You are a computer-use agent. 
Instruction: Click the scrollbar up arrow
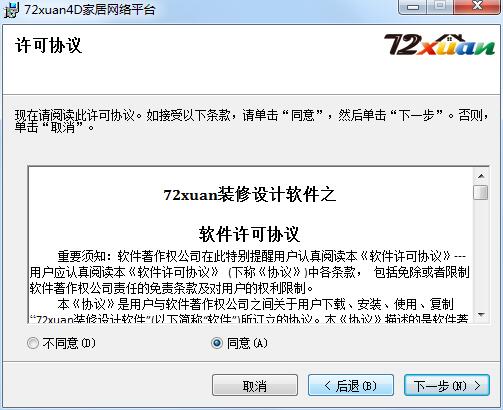[x=481, y=176]
